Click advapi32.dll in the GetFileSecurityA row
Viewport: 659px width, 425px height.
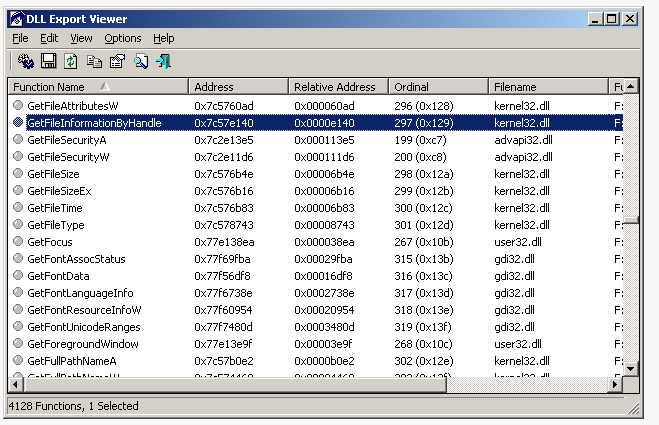click(x=523, y=140)
